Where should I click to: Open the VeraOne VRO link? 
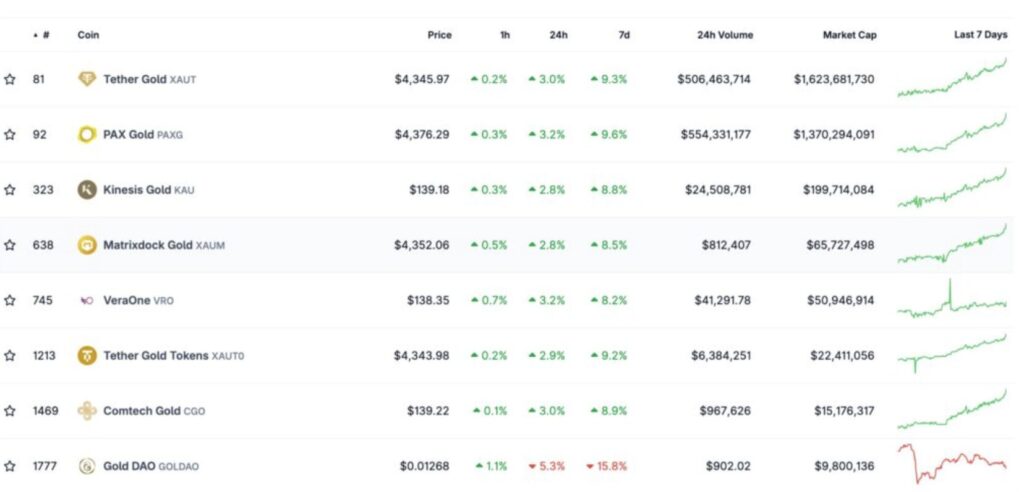click(x=138, y=301)
